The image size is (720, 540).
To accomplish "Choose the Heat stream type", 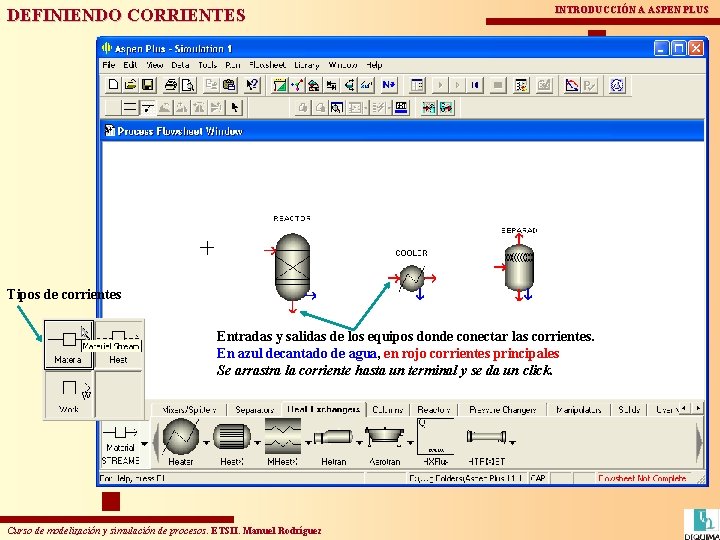I will click(x=118, y=345).
